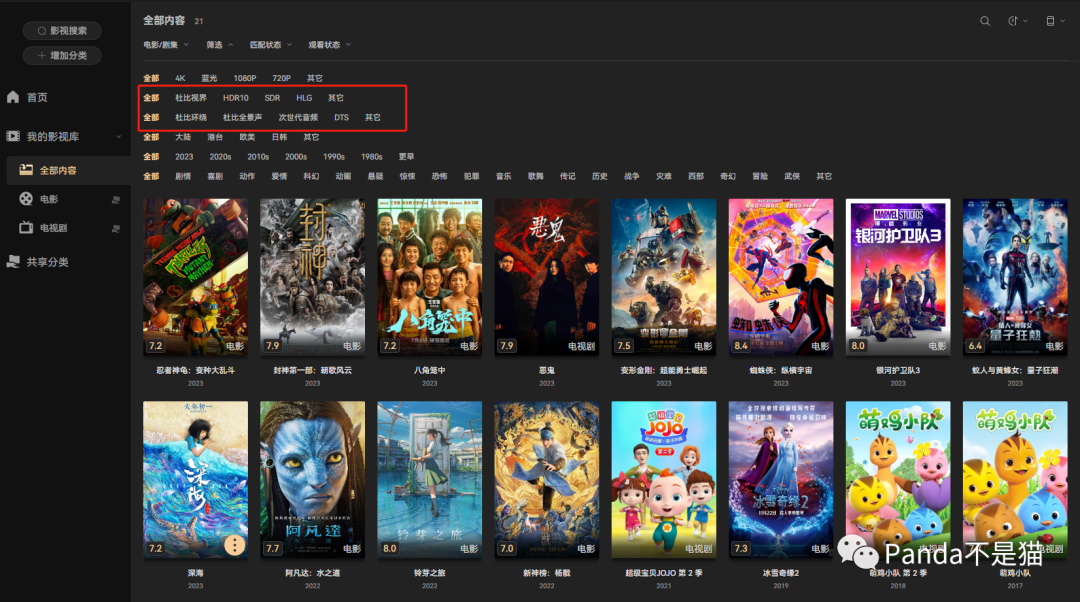
Task: Click the 蜘蛛侠:纵横宇宙 title text
Action: click(781, 371)
